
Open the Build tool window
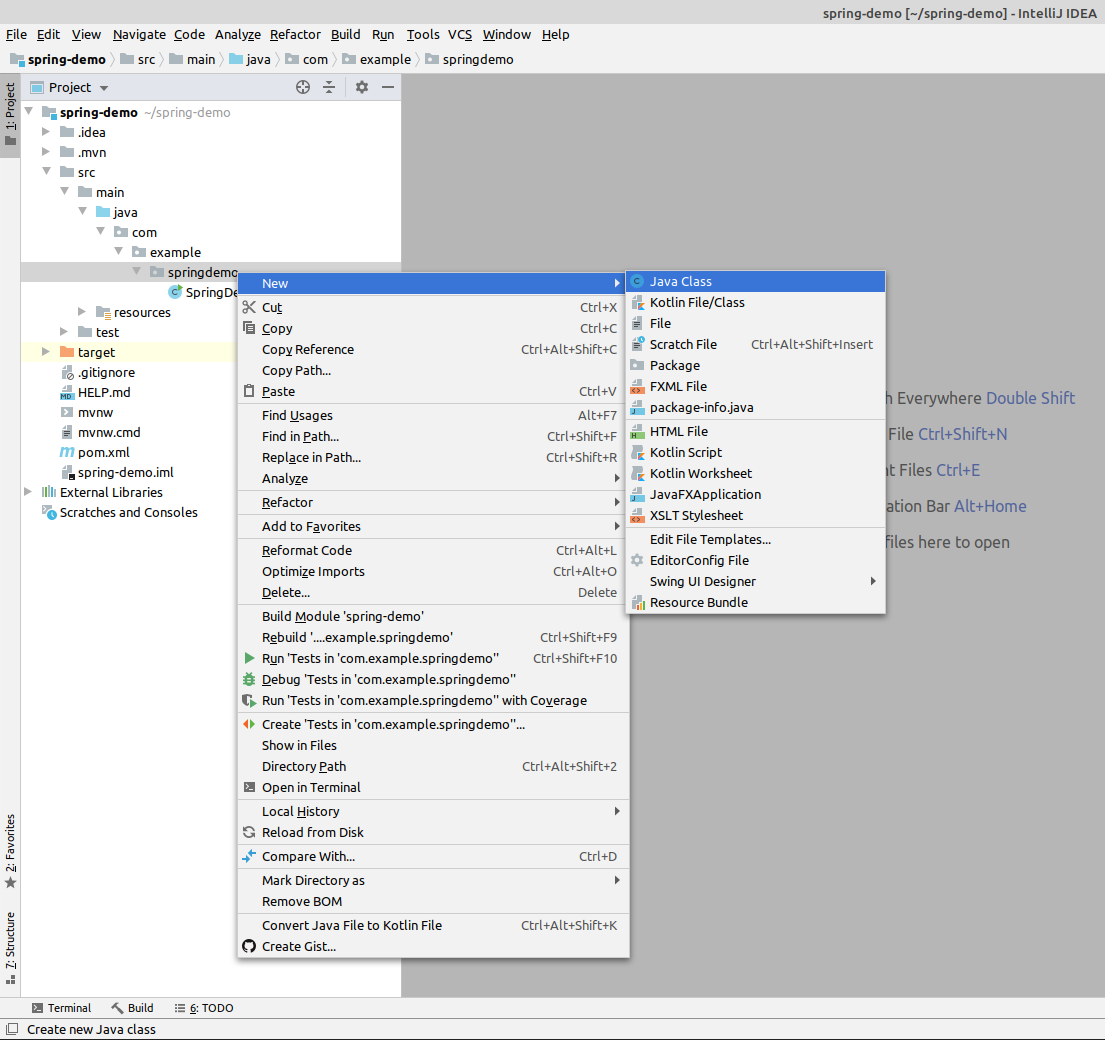coord(132,1008)
